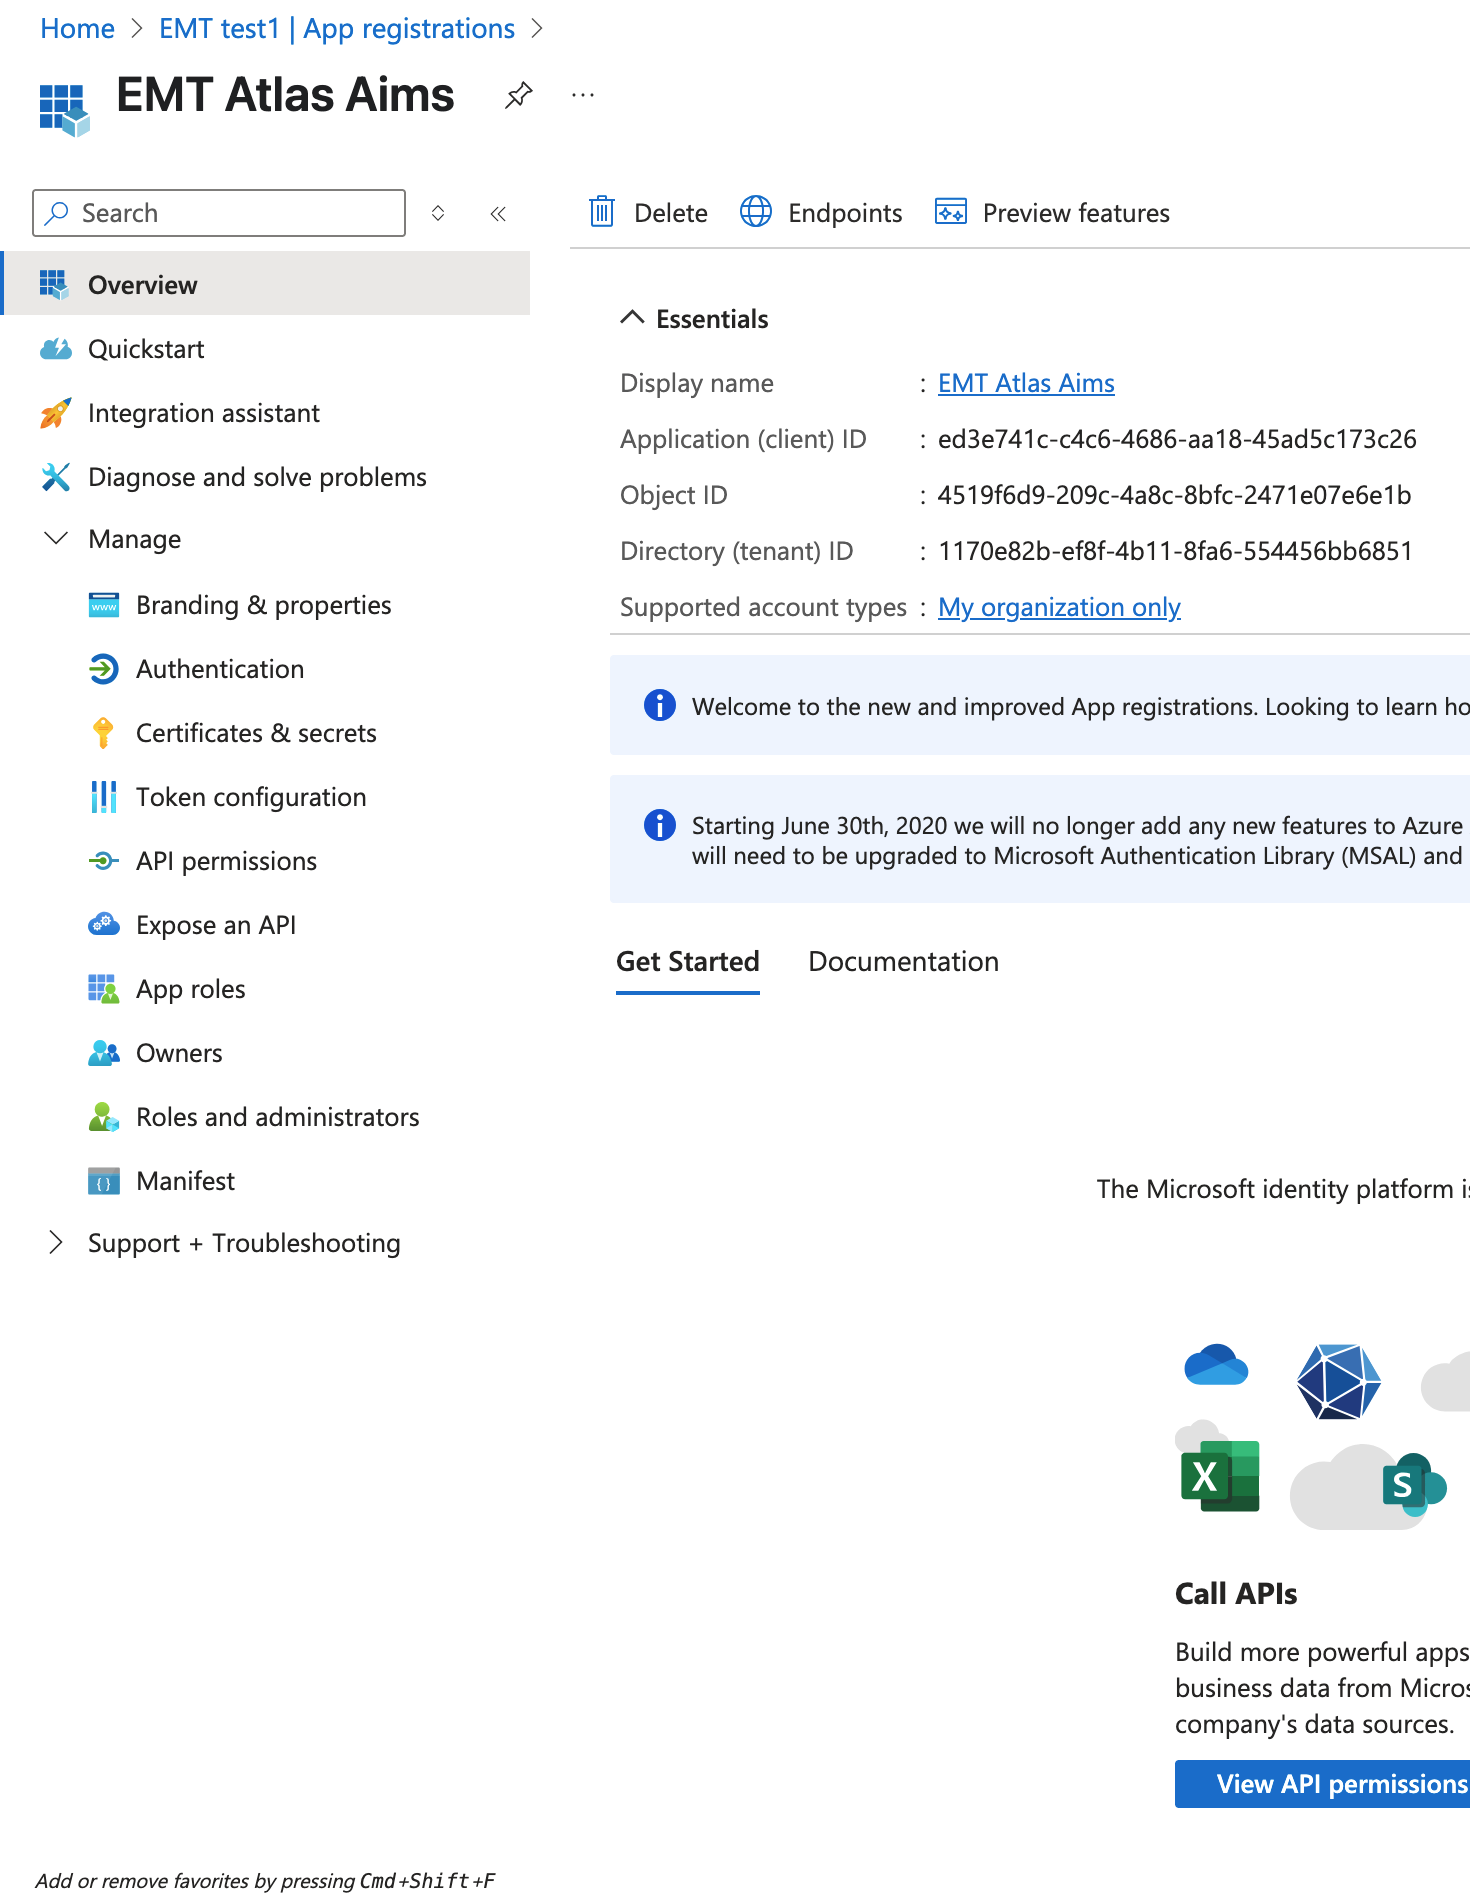Open the ellipsis more options menu in header
The height and width of the screenshot is (1896, 1470).
(583, 96)
